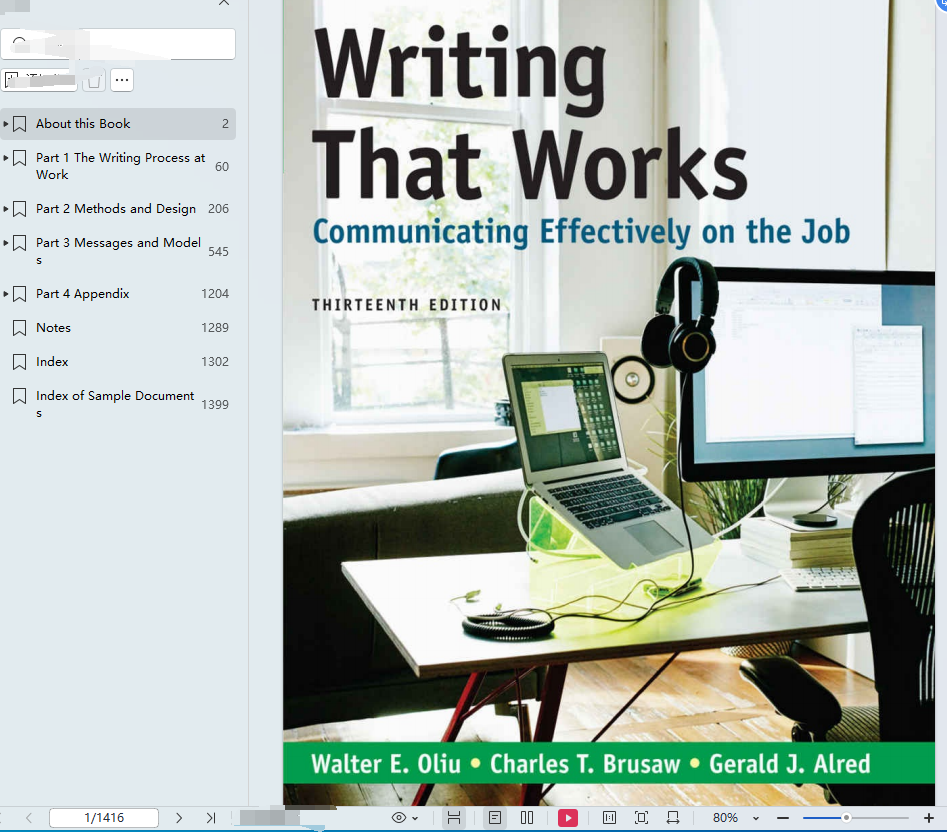This screenshot has height=832, width=947.
Task: Switch to single-page view
Action: (495, 818)
